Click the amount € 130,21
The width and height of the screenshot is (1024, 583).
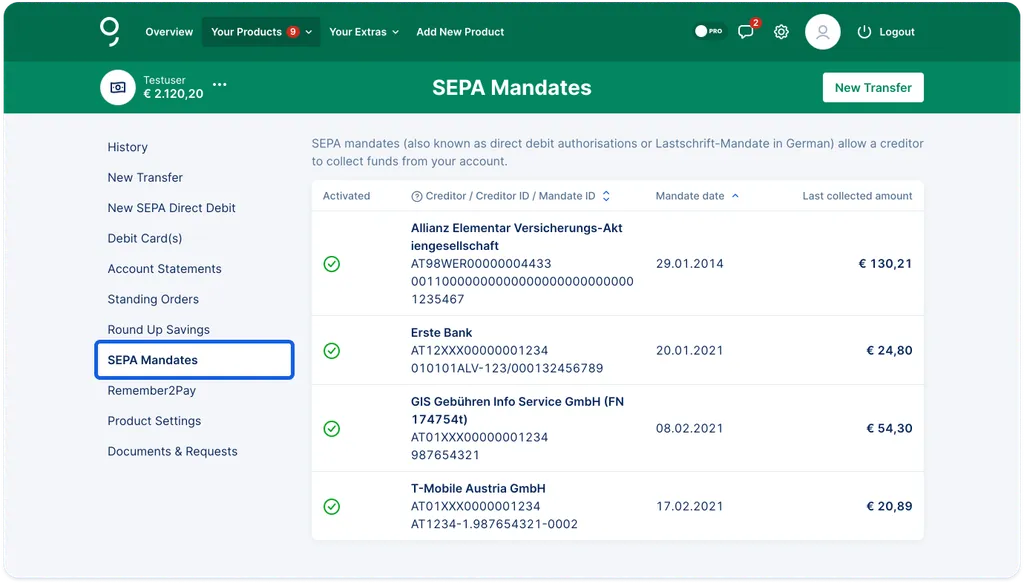pyautogui.click(x=885, y=264)
